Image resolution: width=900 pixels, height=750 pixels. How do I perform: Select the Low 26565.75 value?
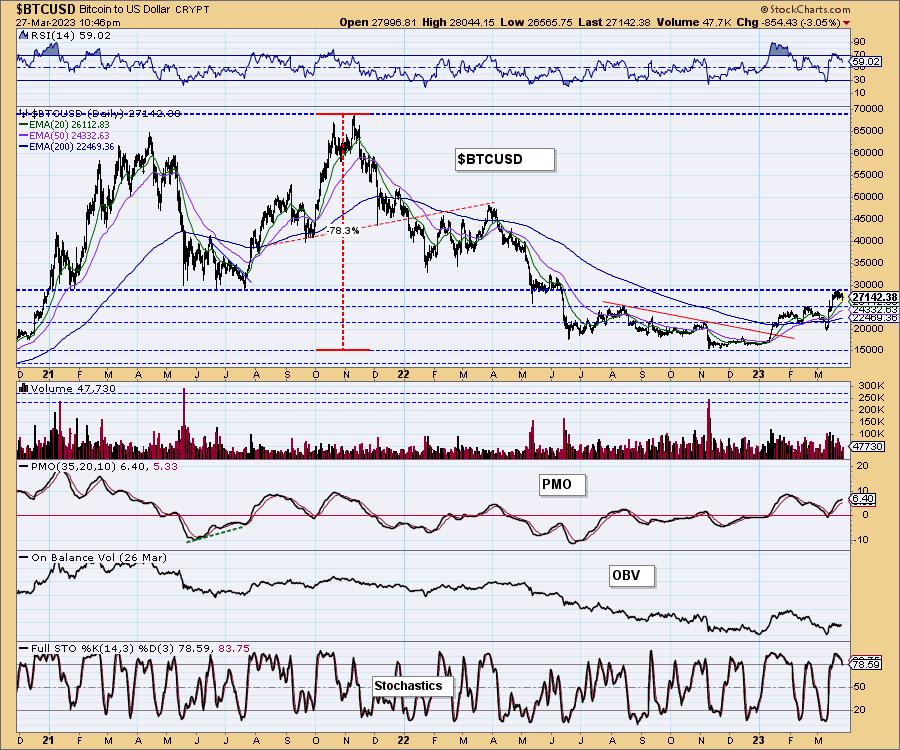pyautogui.click(x=536, y=22)
